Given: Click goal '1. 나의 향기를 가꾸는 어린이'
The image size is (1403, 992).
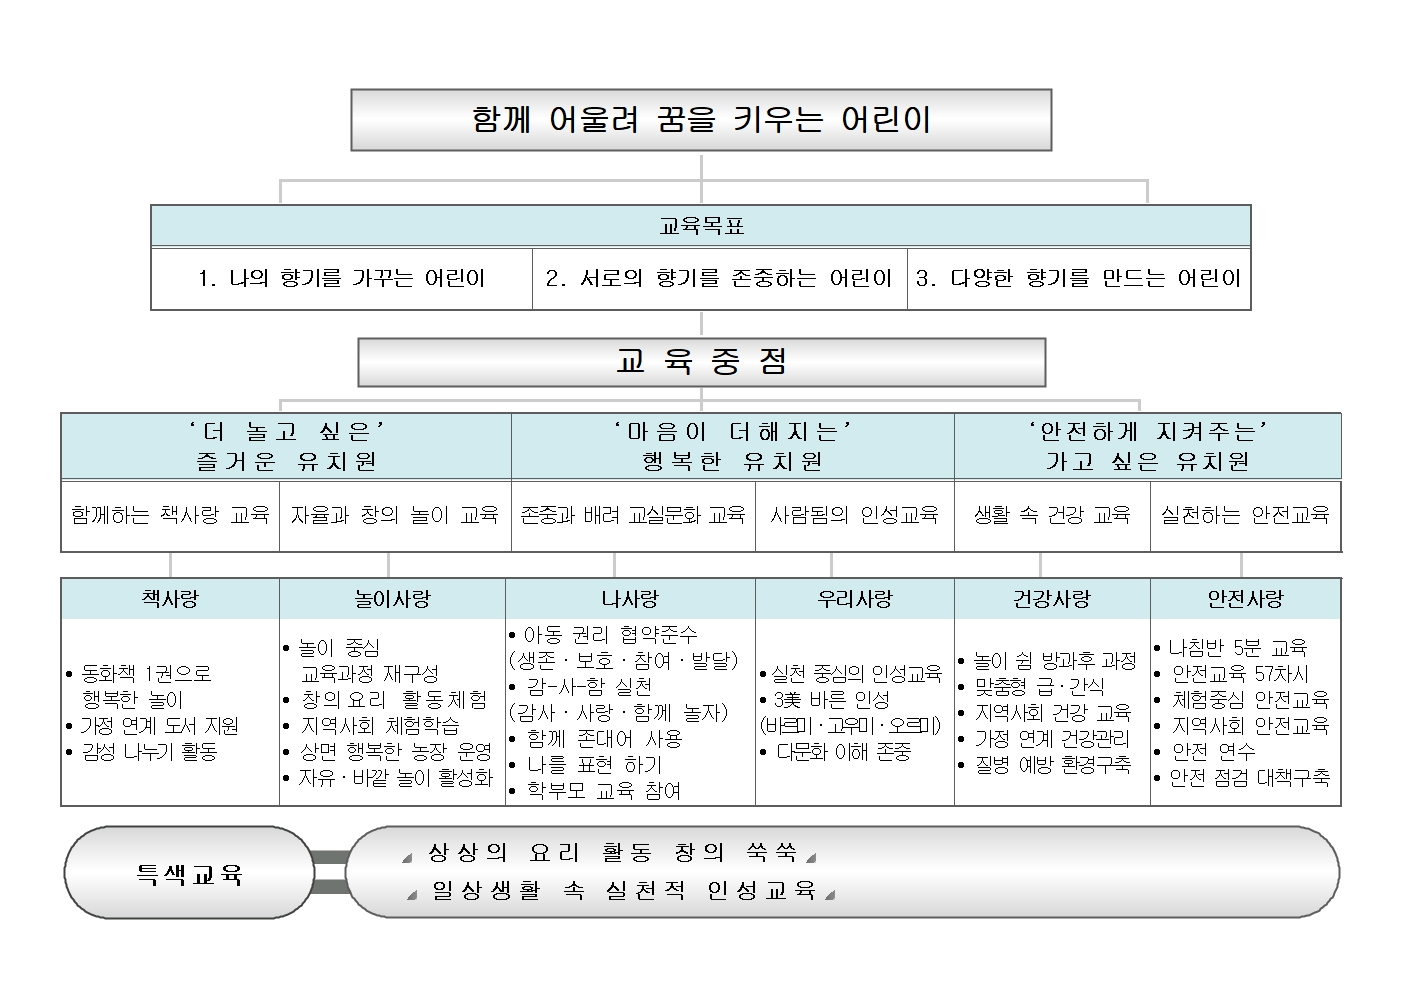Looking at the screenshot, I should 342,278.
